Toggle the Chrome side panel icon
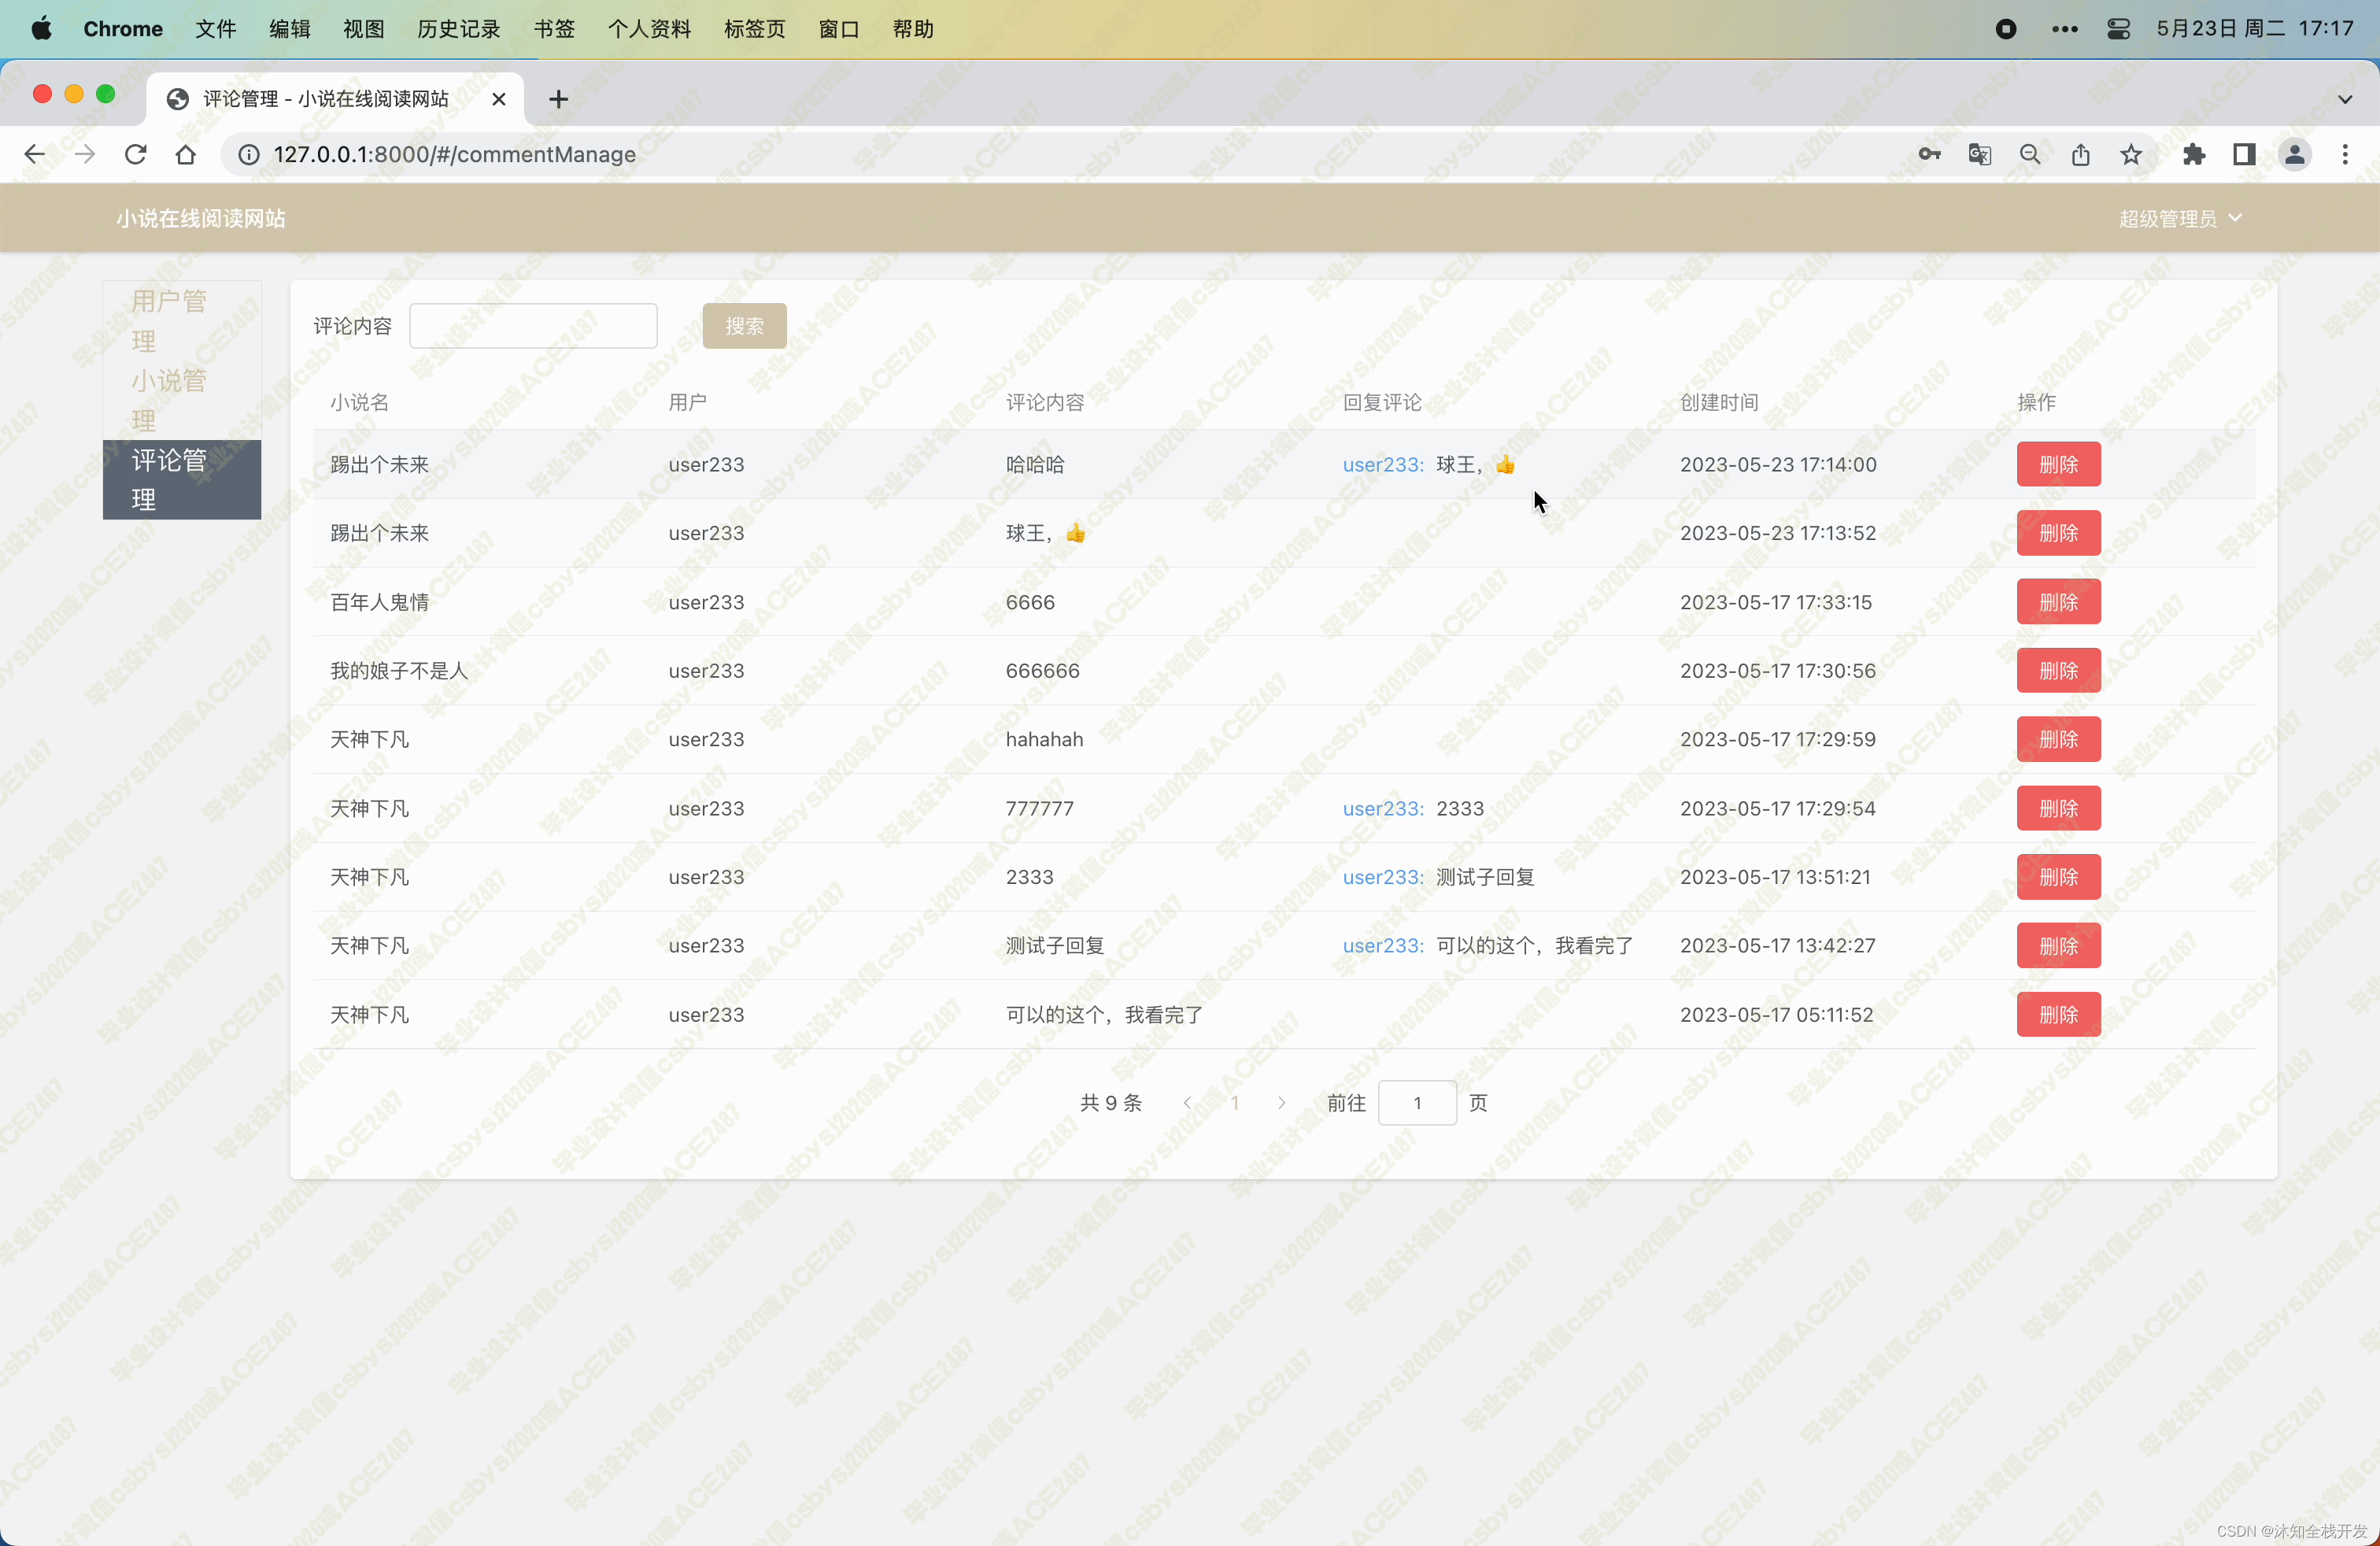Image resolution: width=2380 pixels, height=1546 pixels. (x=2244, y=154)
